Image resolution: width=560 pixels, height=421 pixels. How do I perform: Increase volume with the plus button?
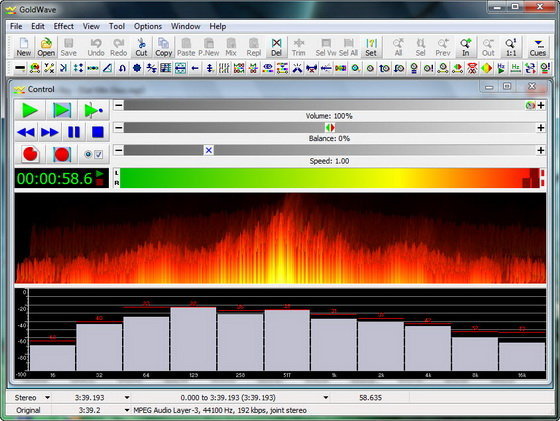click(541, 105)
